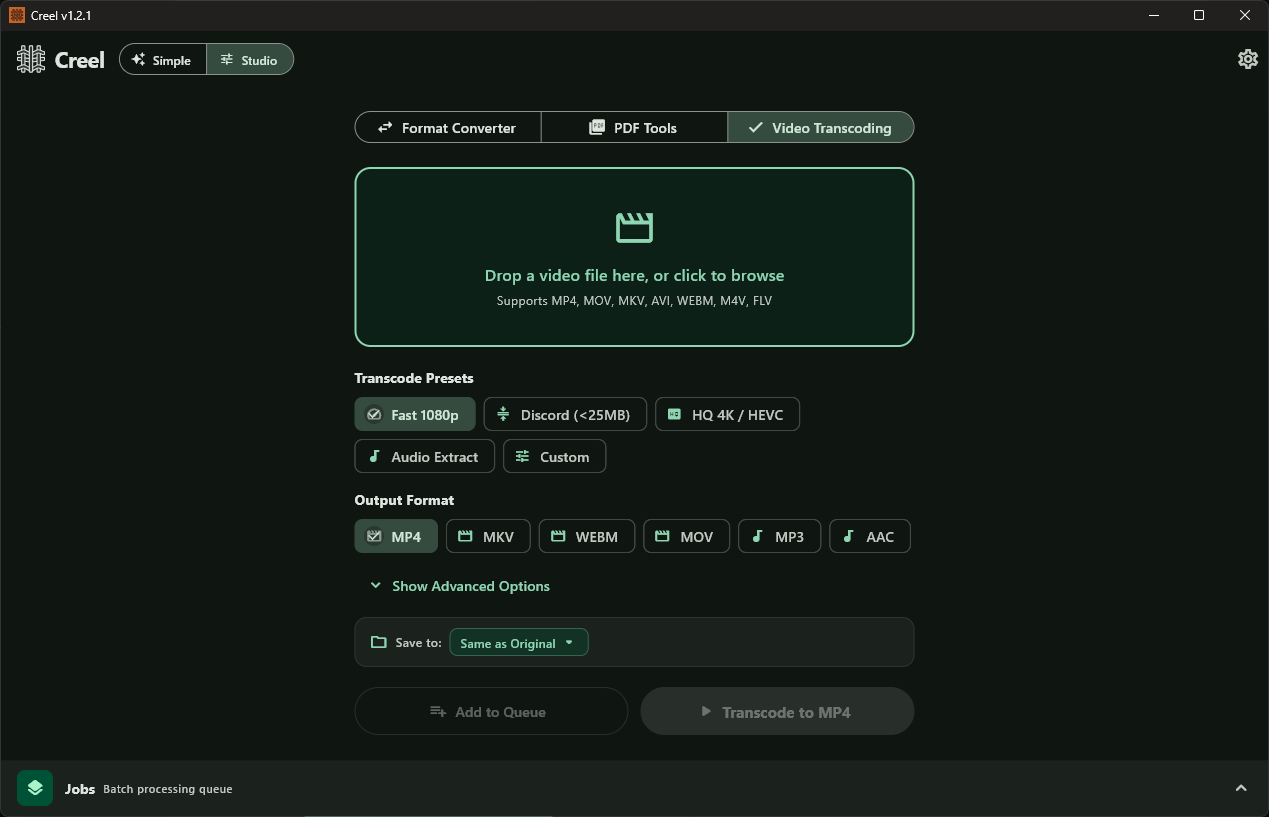Select the Audio Extract preset
The height and width of the screenshot is (817, 1269).
pos(424,456)
